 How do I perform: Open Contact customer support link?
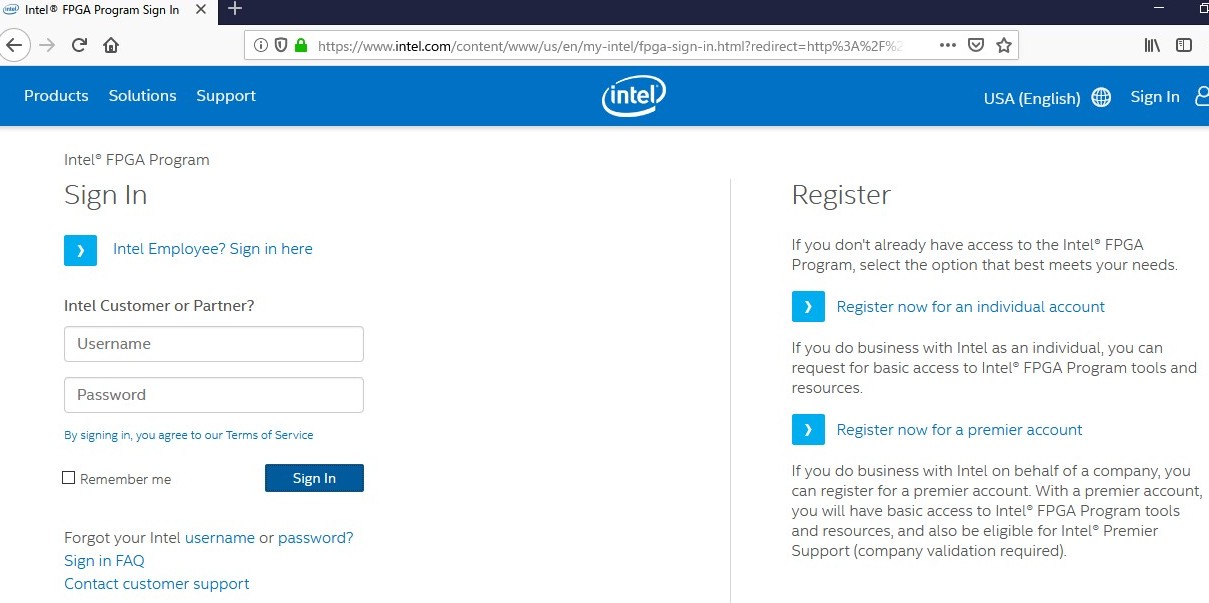coord(157,584)
